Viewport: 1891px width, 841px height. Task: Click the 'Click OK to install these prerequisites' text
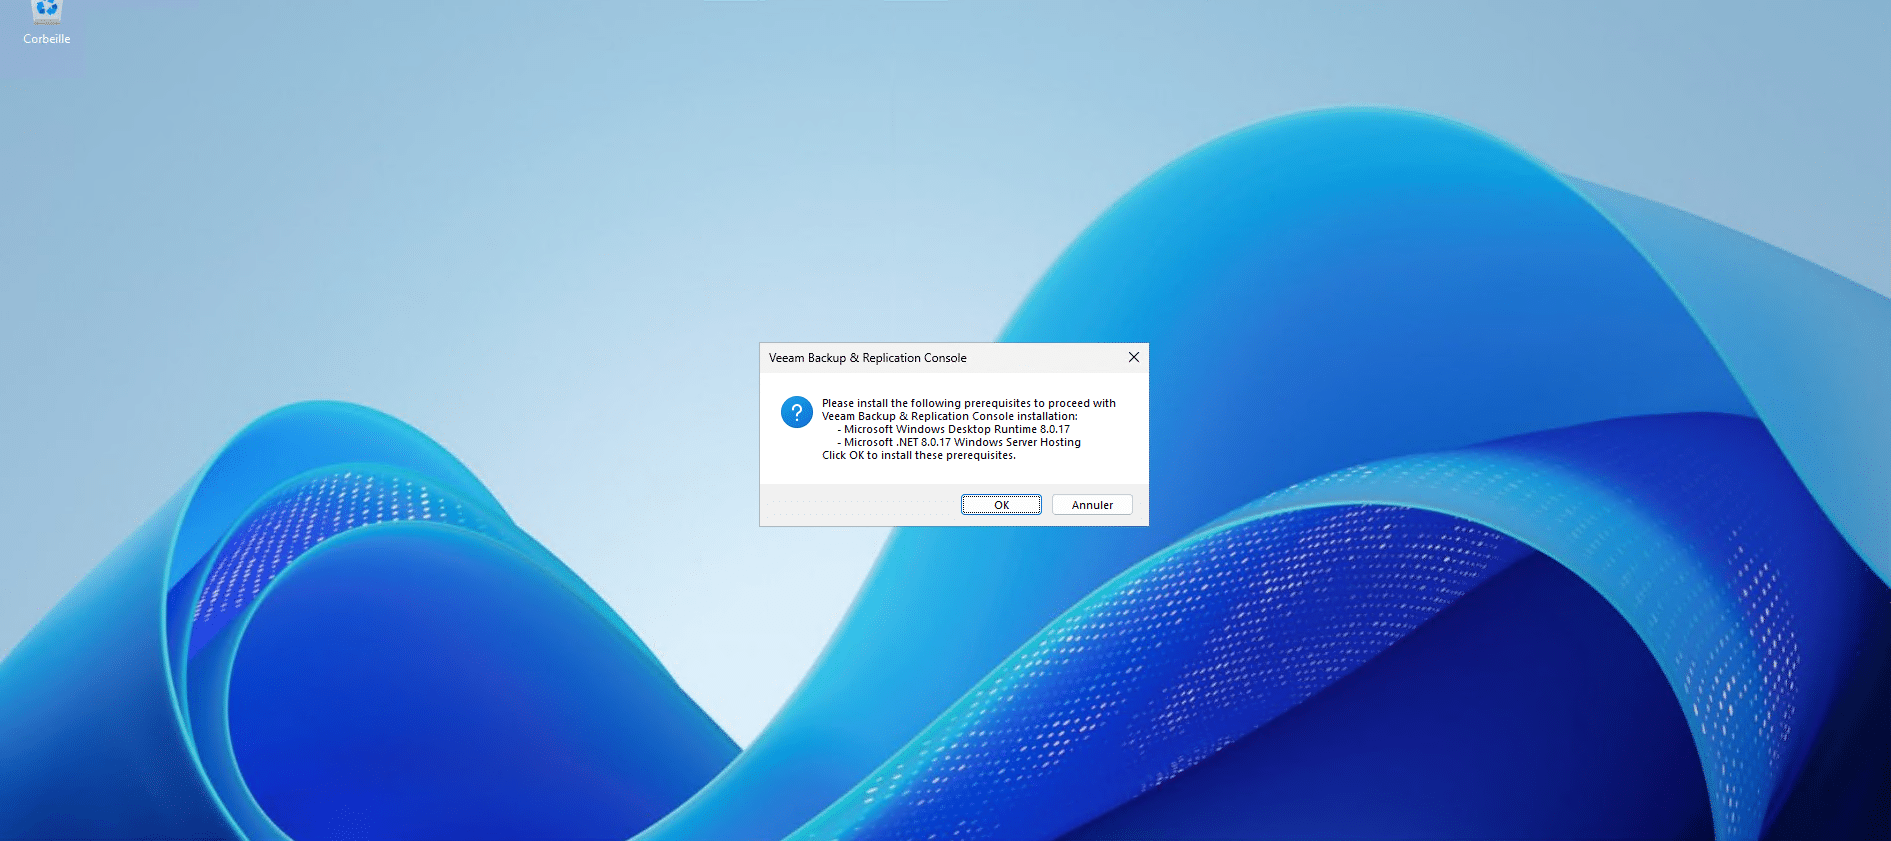pos(918,455)
